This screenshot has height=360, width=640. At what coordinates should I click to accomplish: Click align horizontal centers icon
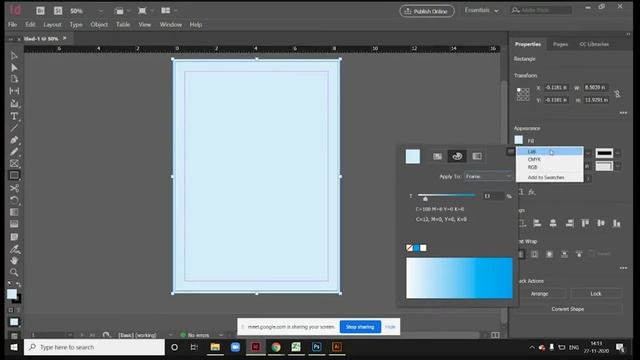(x=553, y=223)
